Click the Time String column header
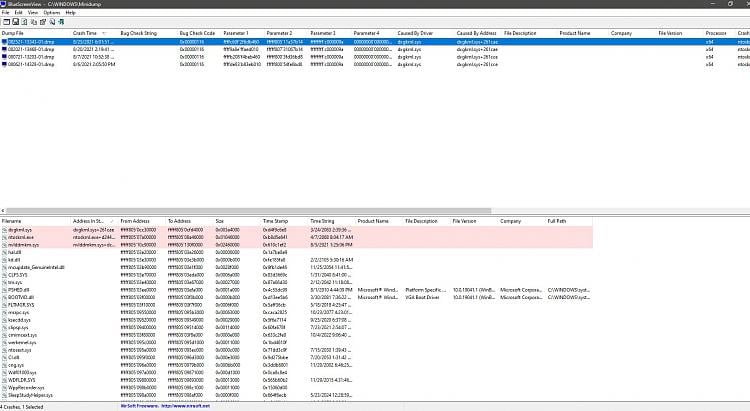Viewport: 750px width, 411px height. pos(331,221)
